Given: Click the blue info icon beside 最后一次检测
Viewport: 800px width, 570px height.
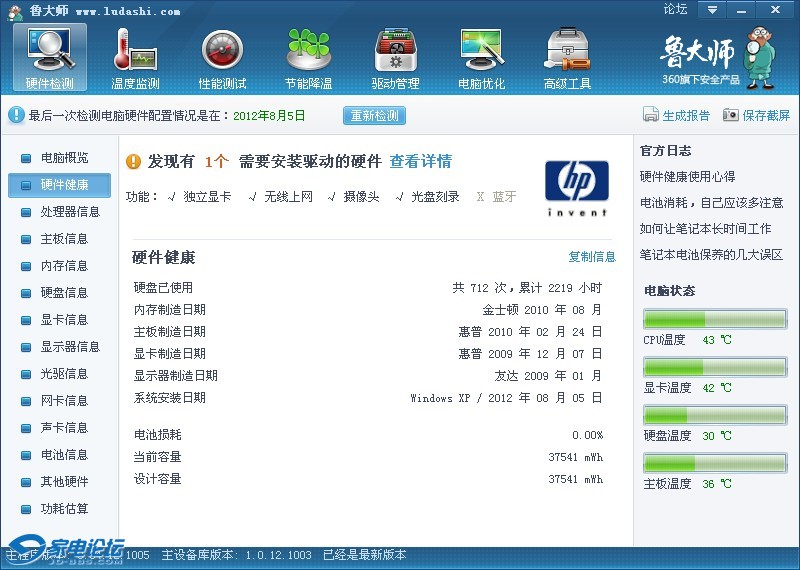Looking at the screenshot, I should (16, 115).
